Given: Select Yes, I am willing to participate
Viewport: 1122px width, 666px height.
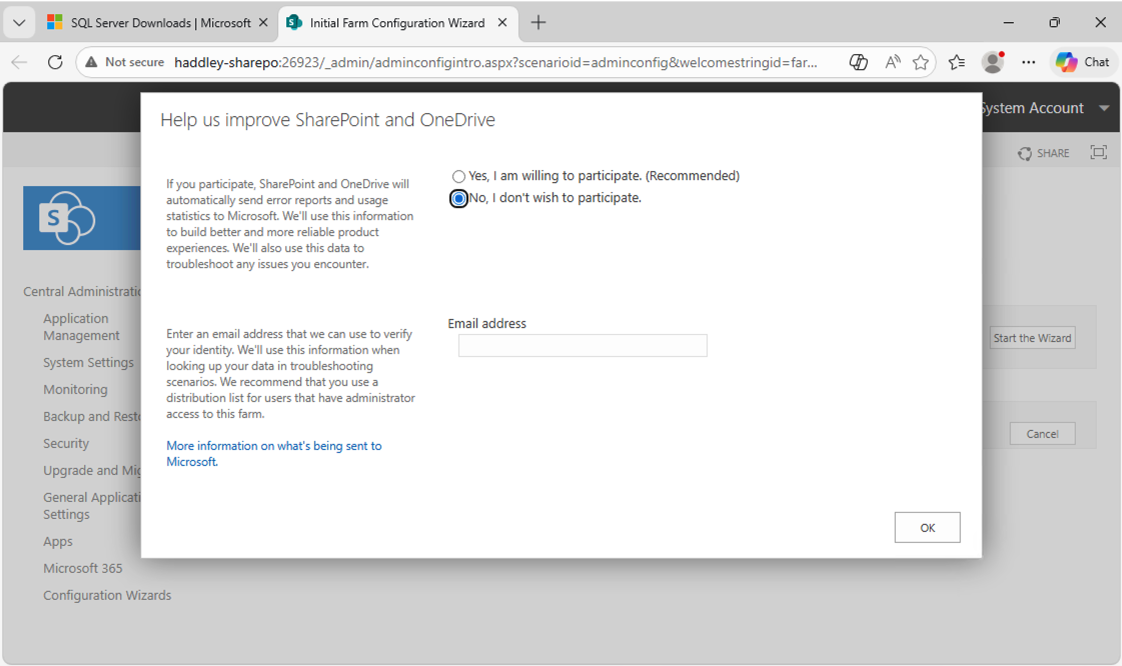Looking at the screenshot, I should pyautogui.click(x=458, y=176).
